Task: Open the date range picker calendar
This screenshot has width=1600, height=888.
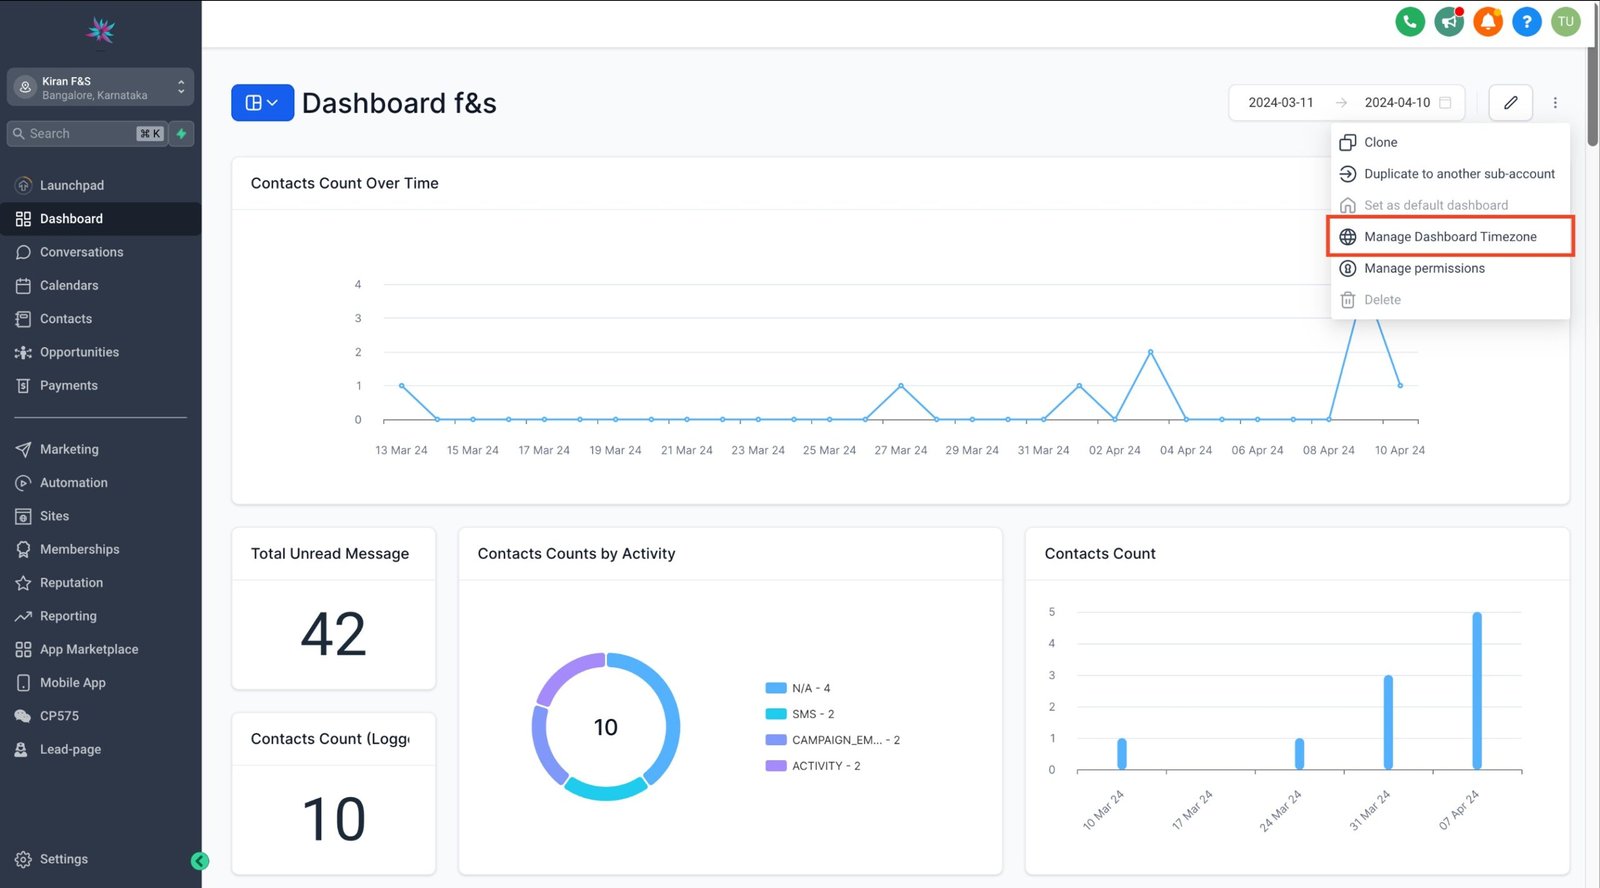Action: pyautogui.click(x=1445, y=102)
